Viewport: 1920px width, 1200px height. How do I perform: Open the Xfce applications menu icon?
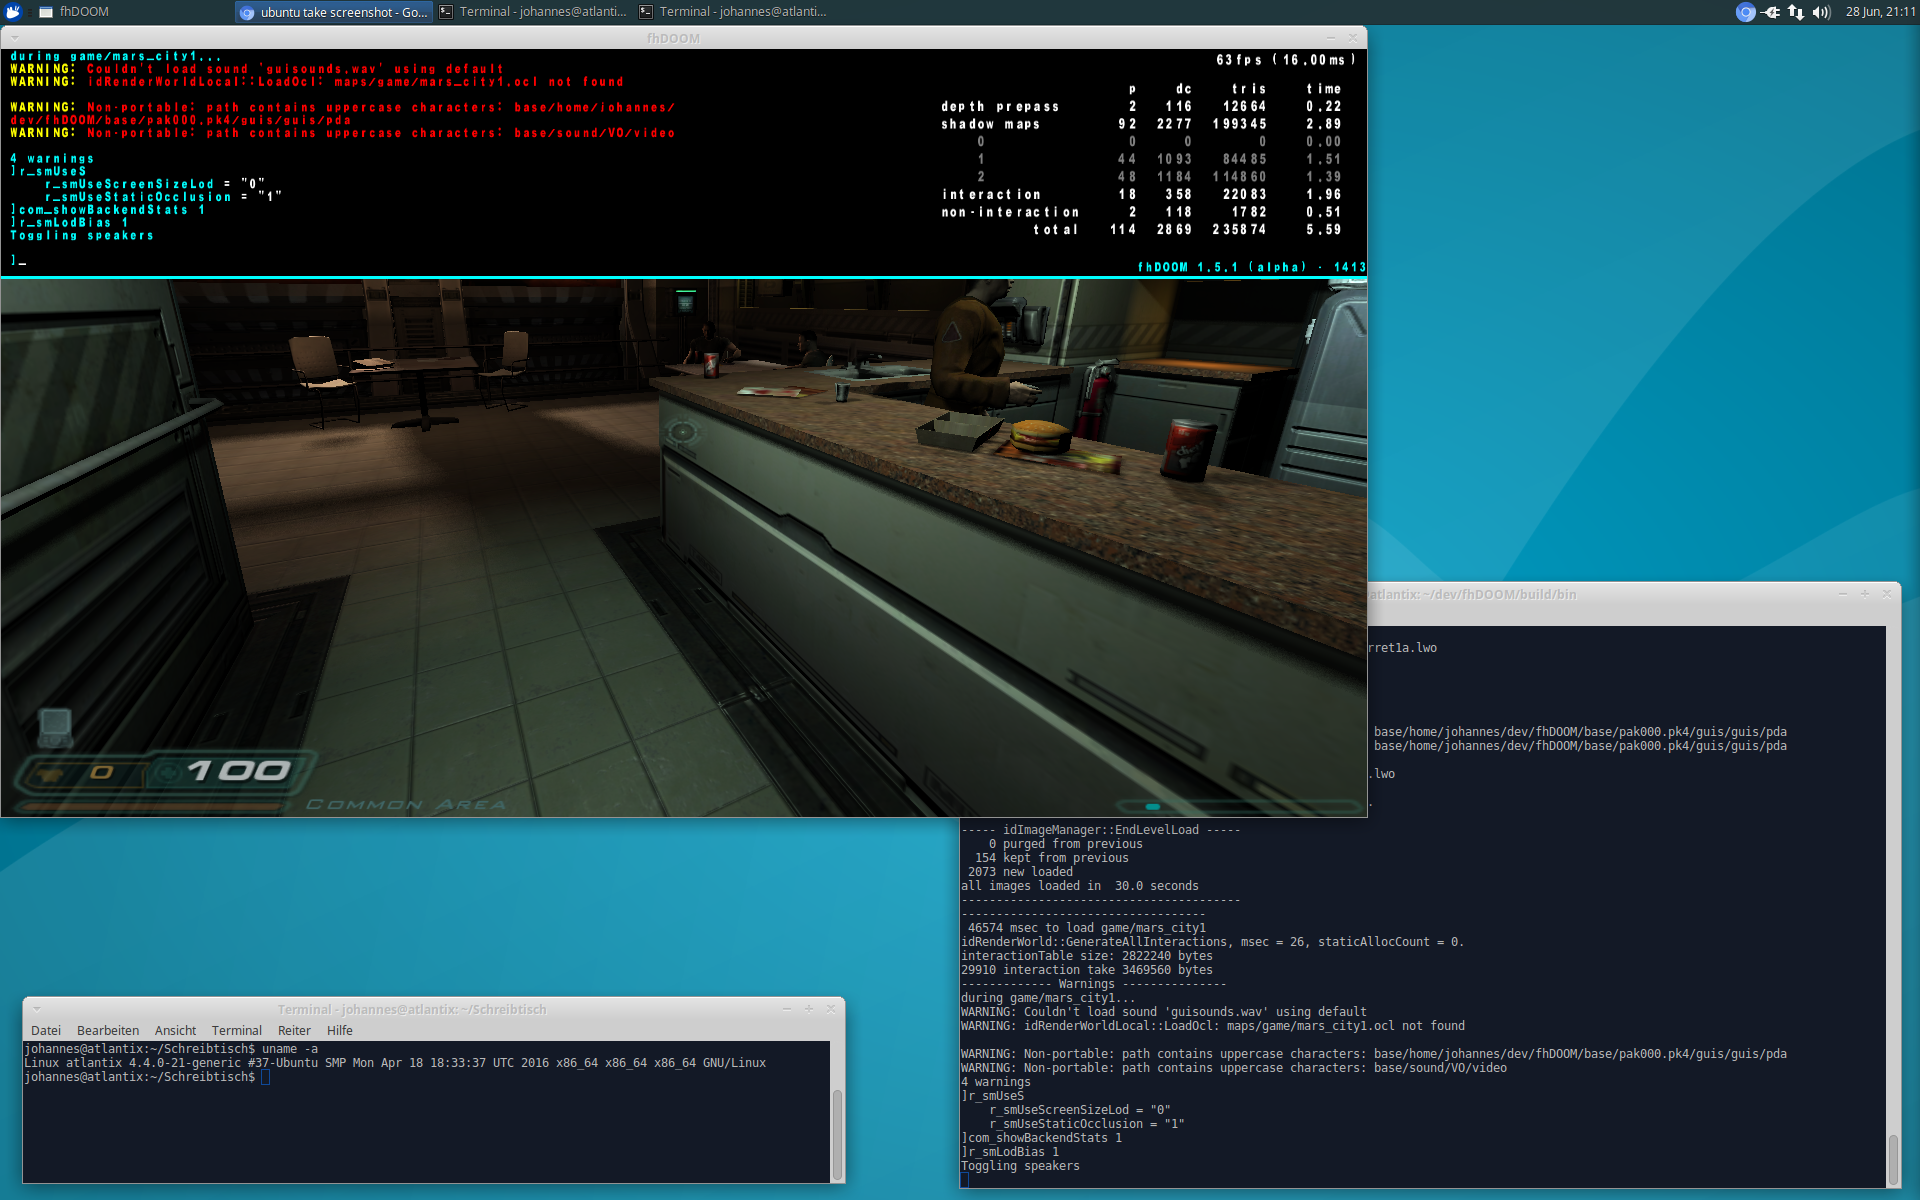pos(13,12)
